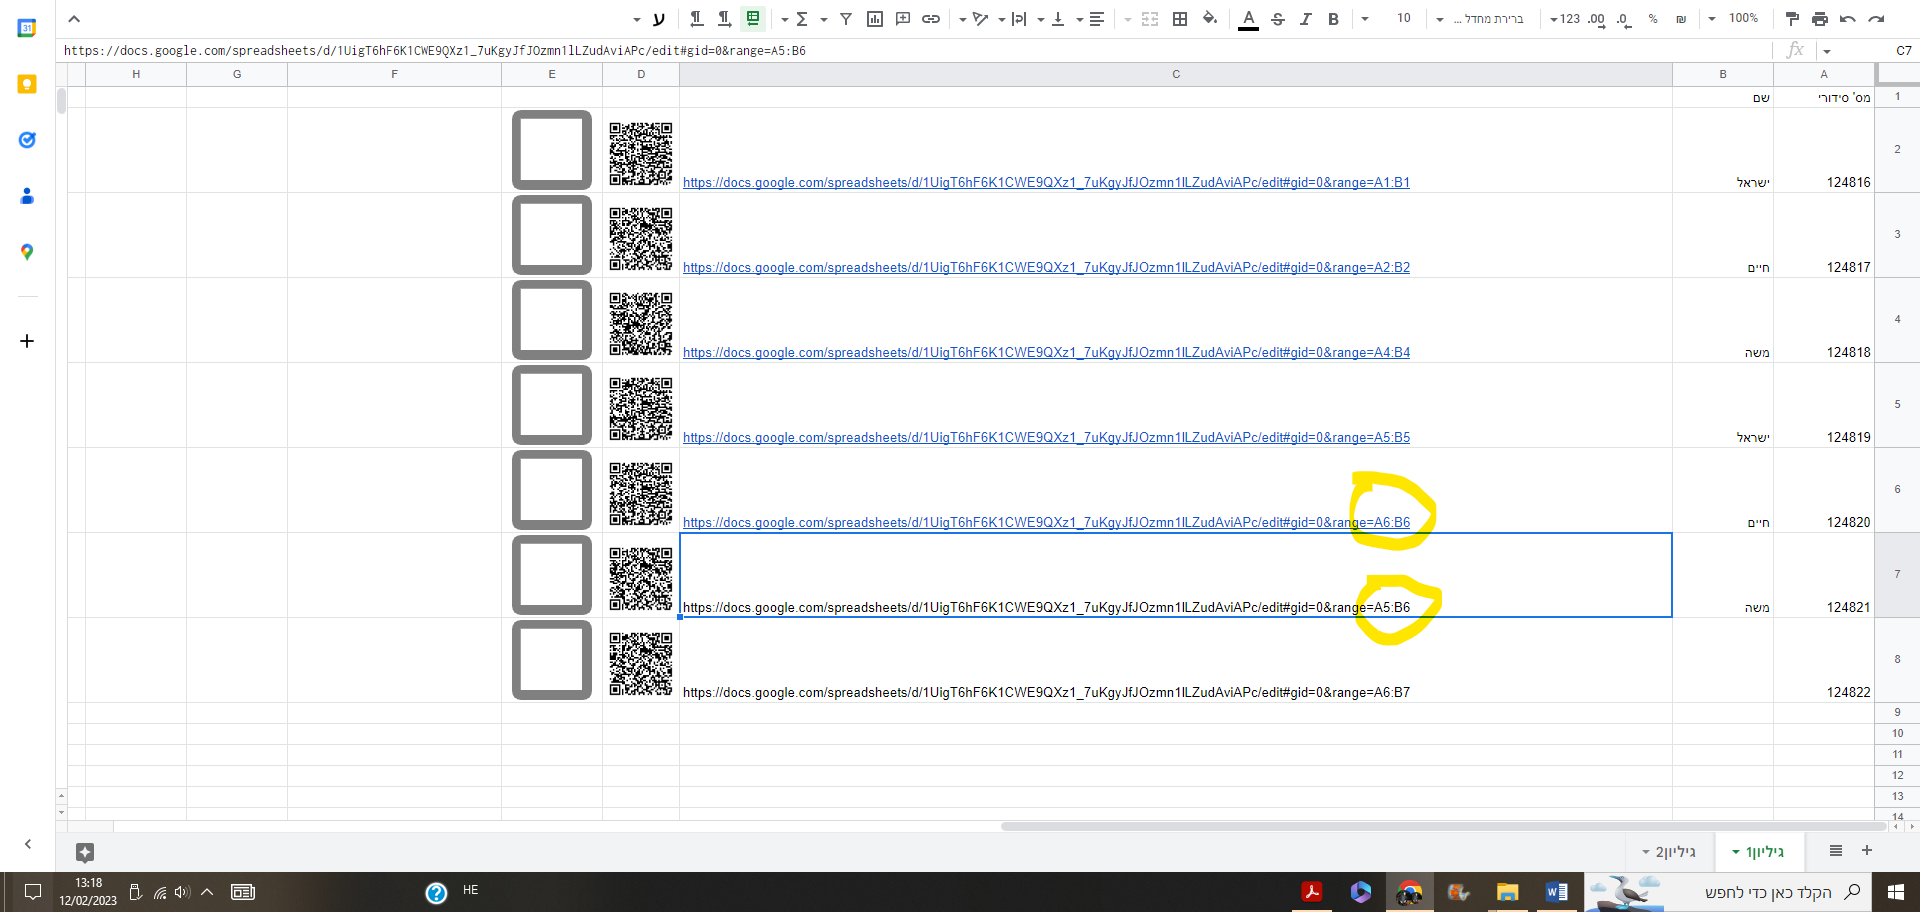The height and width of the screenshot is (912, 1920).
Task: Print the spreadsheet
Action: tap(1820, 19)
